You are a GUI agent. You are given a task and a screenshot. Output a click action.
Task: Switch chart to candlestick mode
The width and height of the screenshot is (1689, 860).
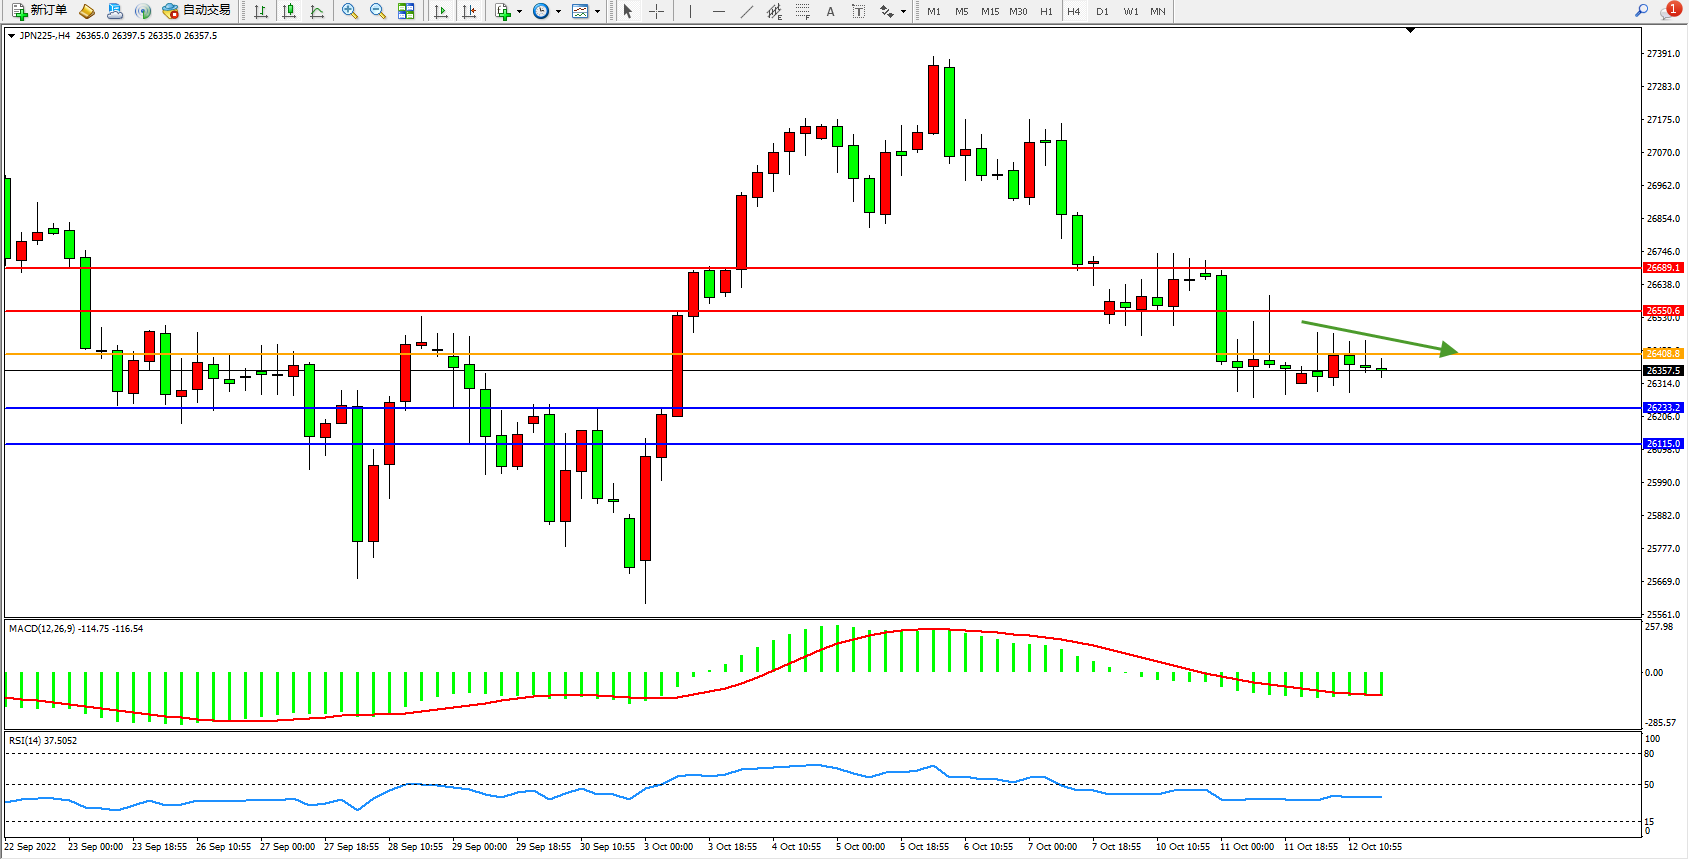[289, 11]
